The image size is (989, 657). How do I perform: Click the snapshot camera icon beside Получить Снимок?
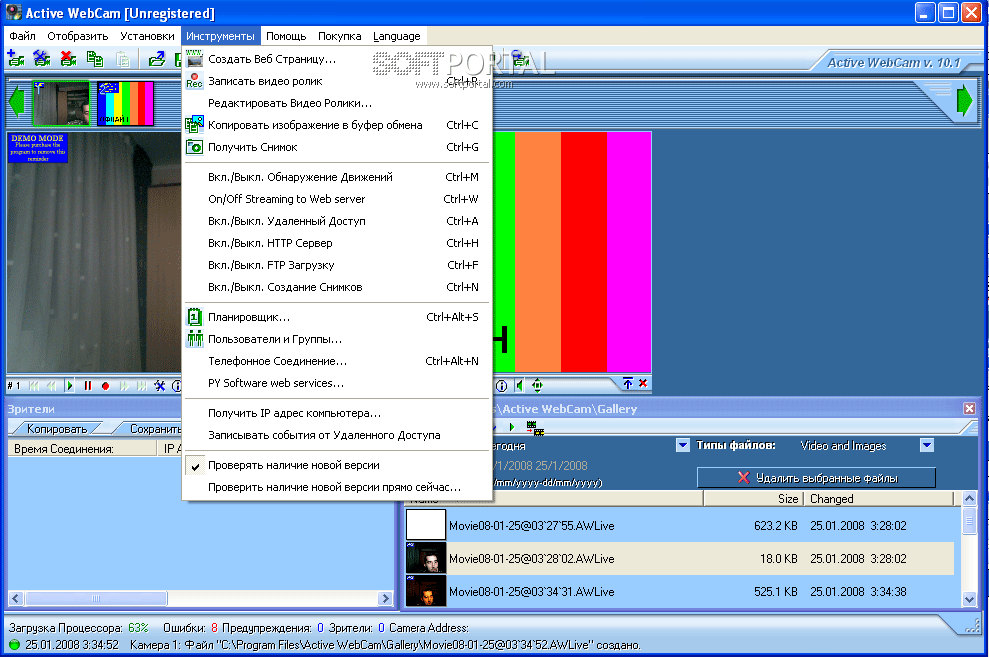[194, 147]
